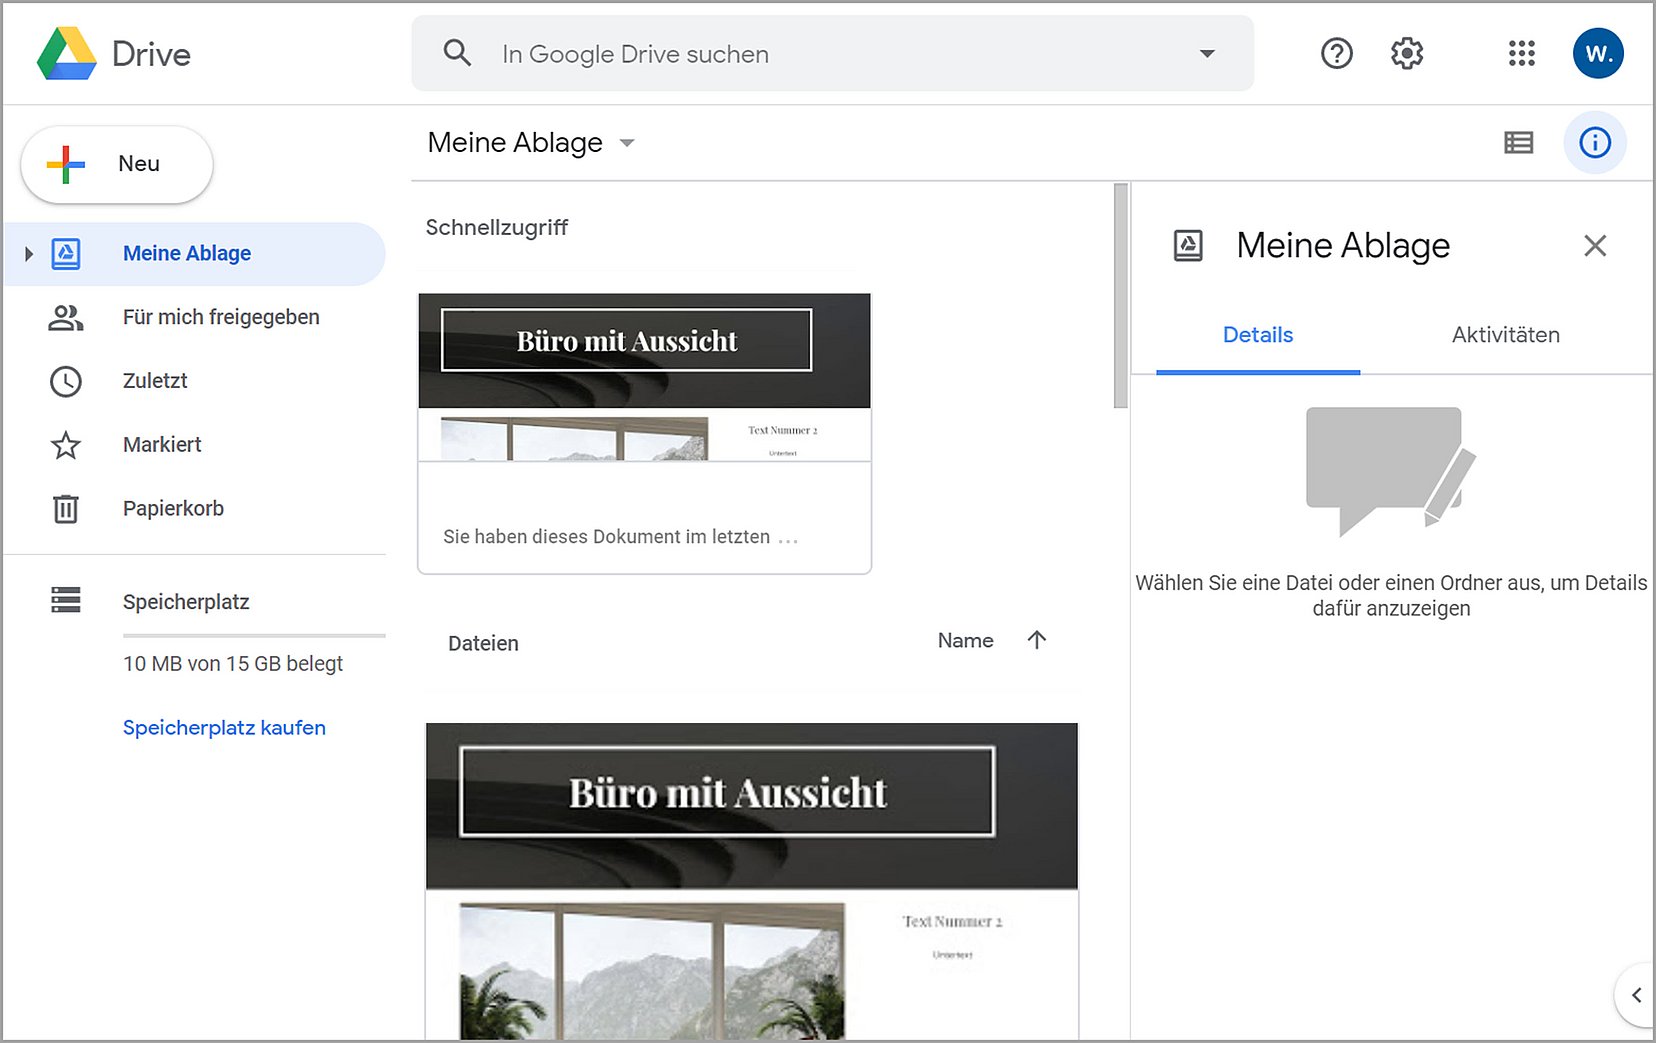Toggle the details info panel
Viewport: 1656px width, 1043px height.
pos(1594,143)
